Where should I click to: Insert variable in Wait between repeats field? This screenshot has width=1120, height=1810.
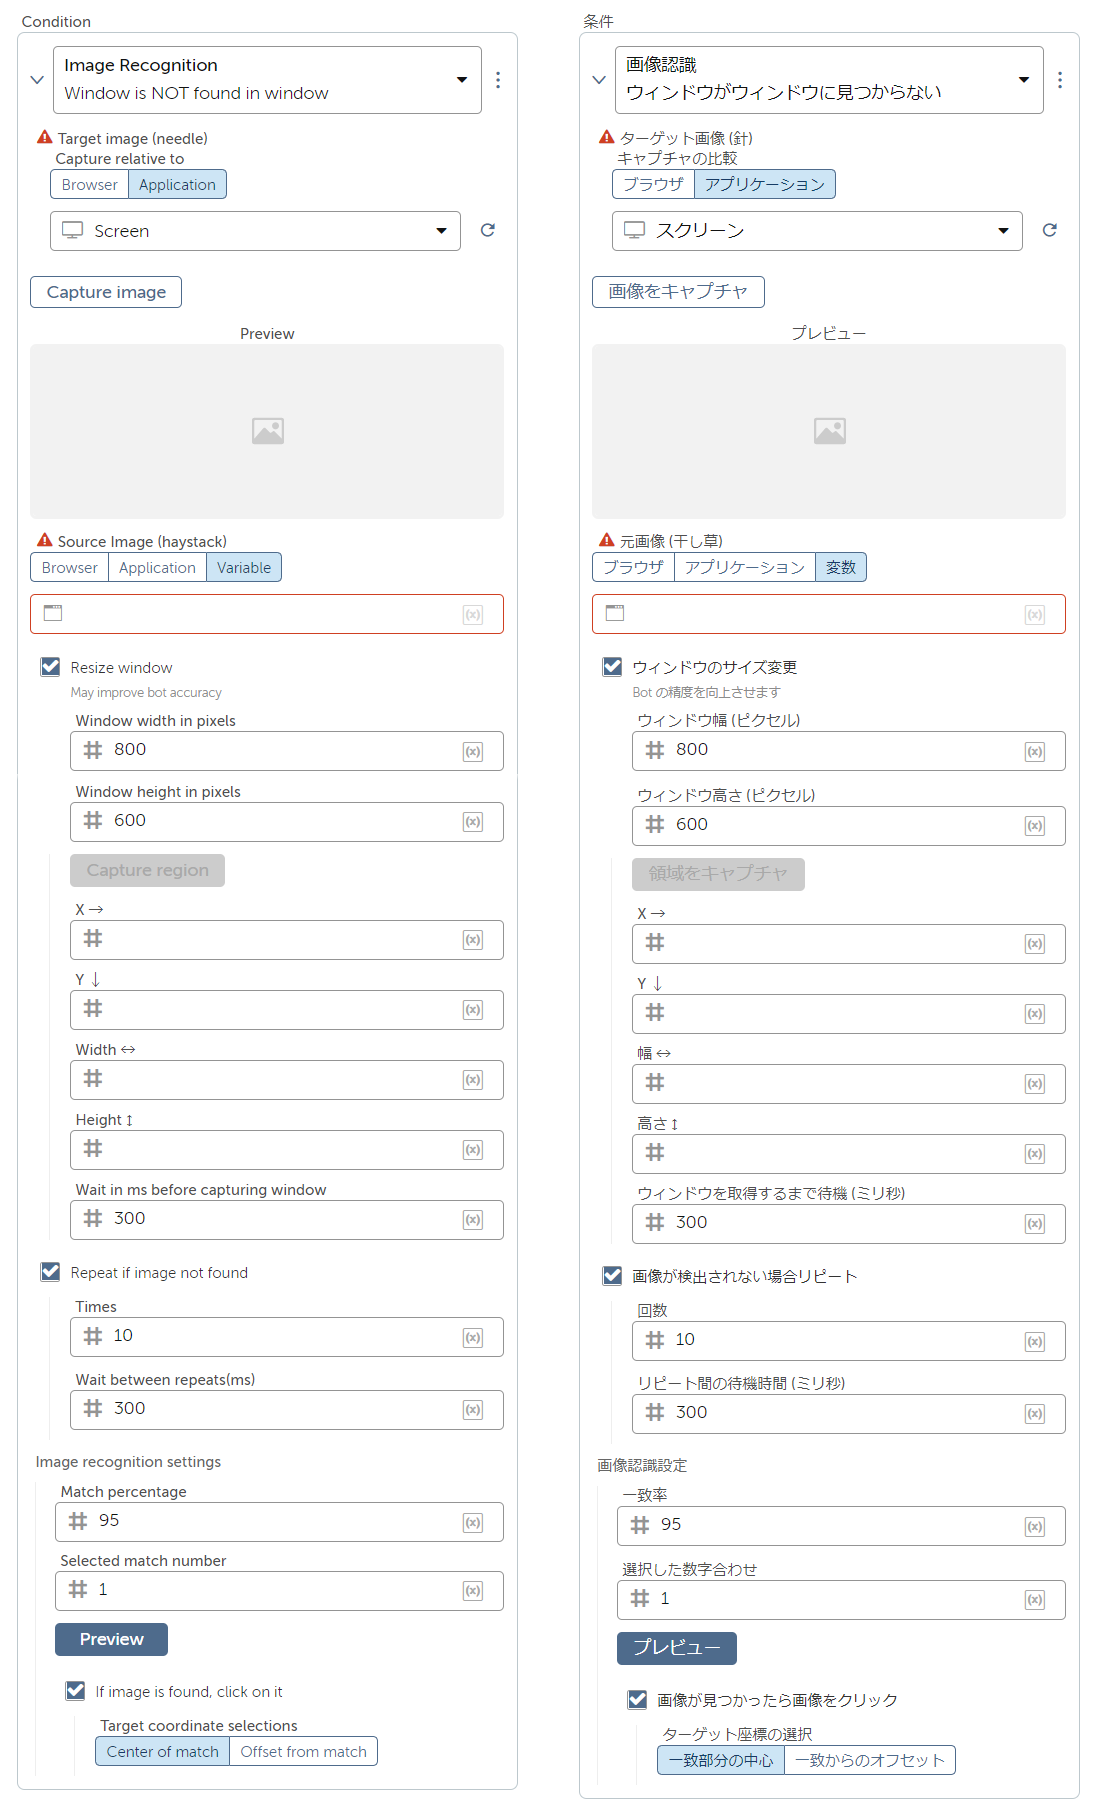473,1410
